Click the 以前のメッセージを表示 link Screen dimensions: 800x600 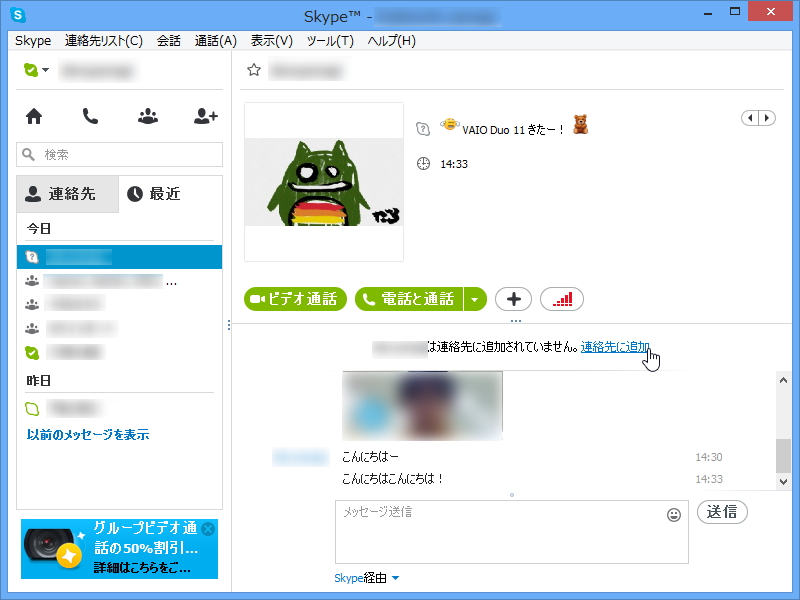[85, 434]
